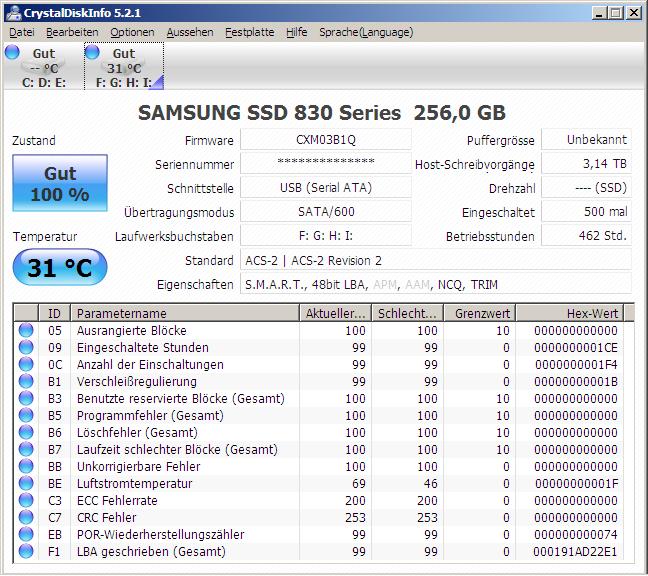Select the C: D: E: disk tab
The height and width of the screenshot is (576, 648).
point(43,66)
